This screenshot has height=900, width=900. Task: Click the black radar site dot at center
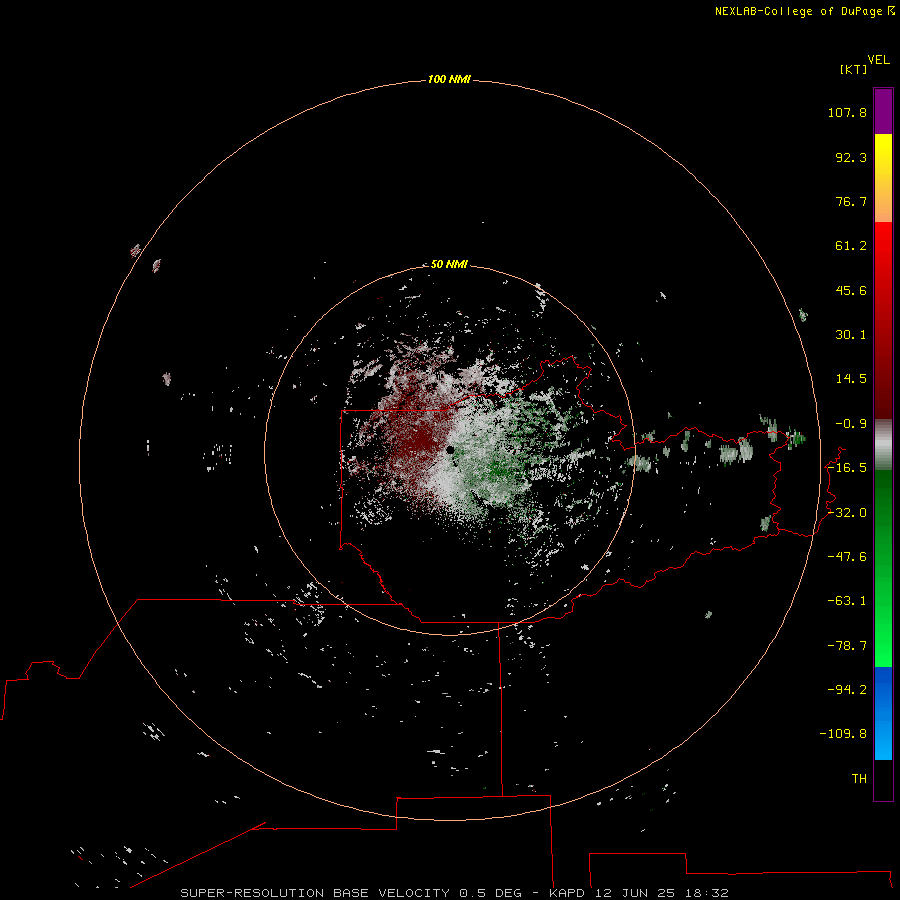[450, 450]
